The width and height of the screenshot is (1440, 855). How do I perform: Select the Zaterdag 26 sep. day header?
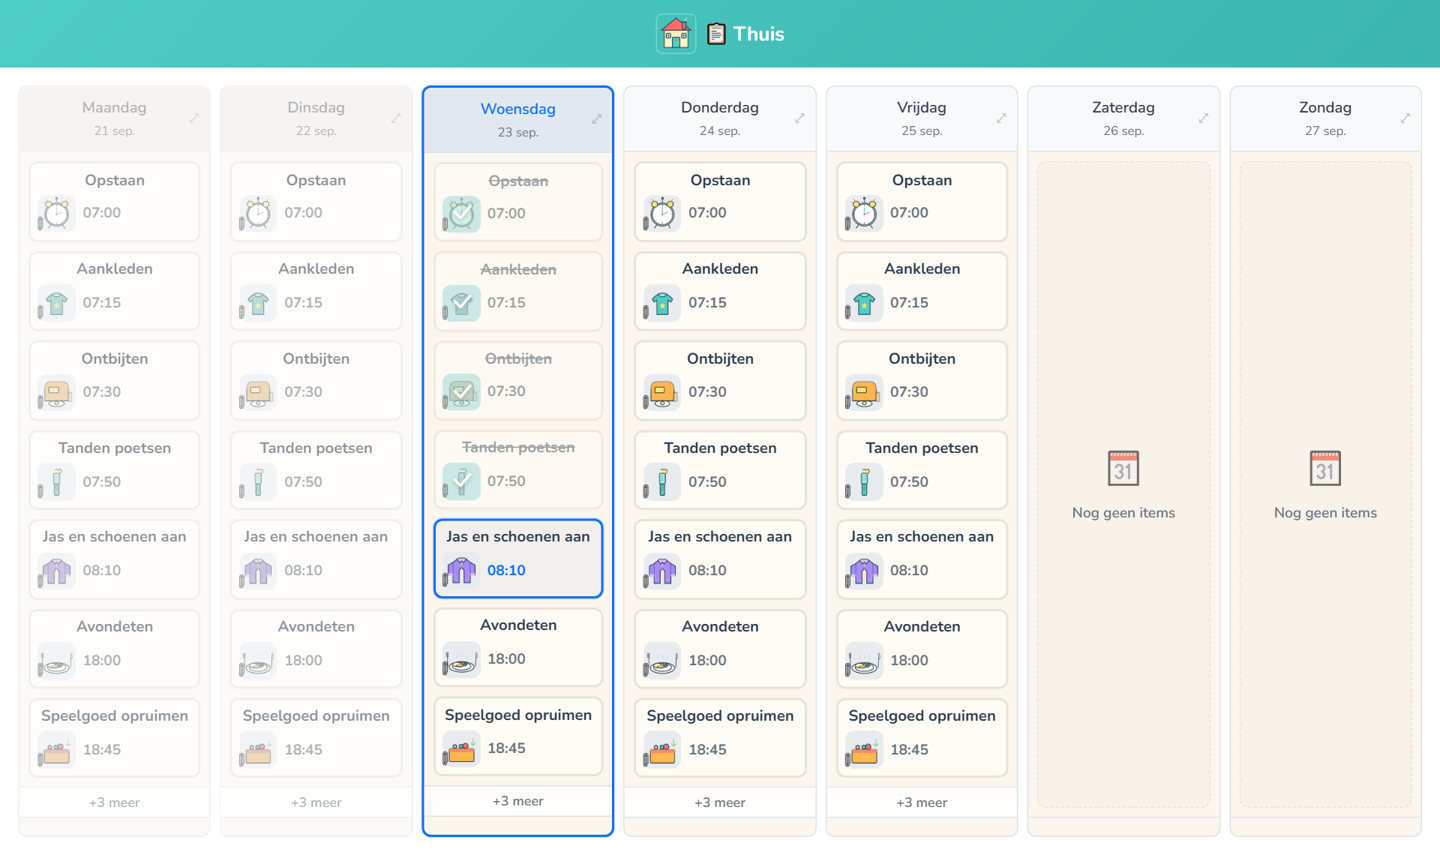1124,118
